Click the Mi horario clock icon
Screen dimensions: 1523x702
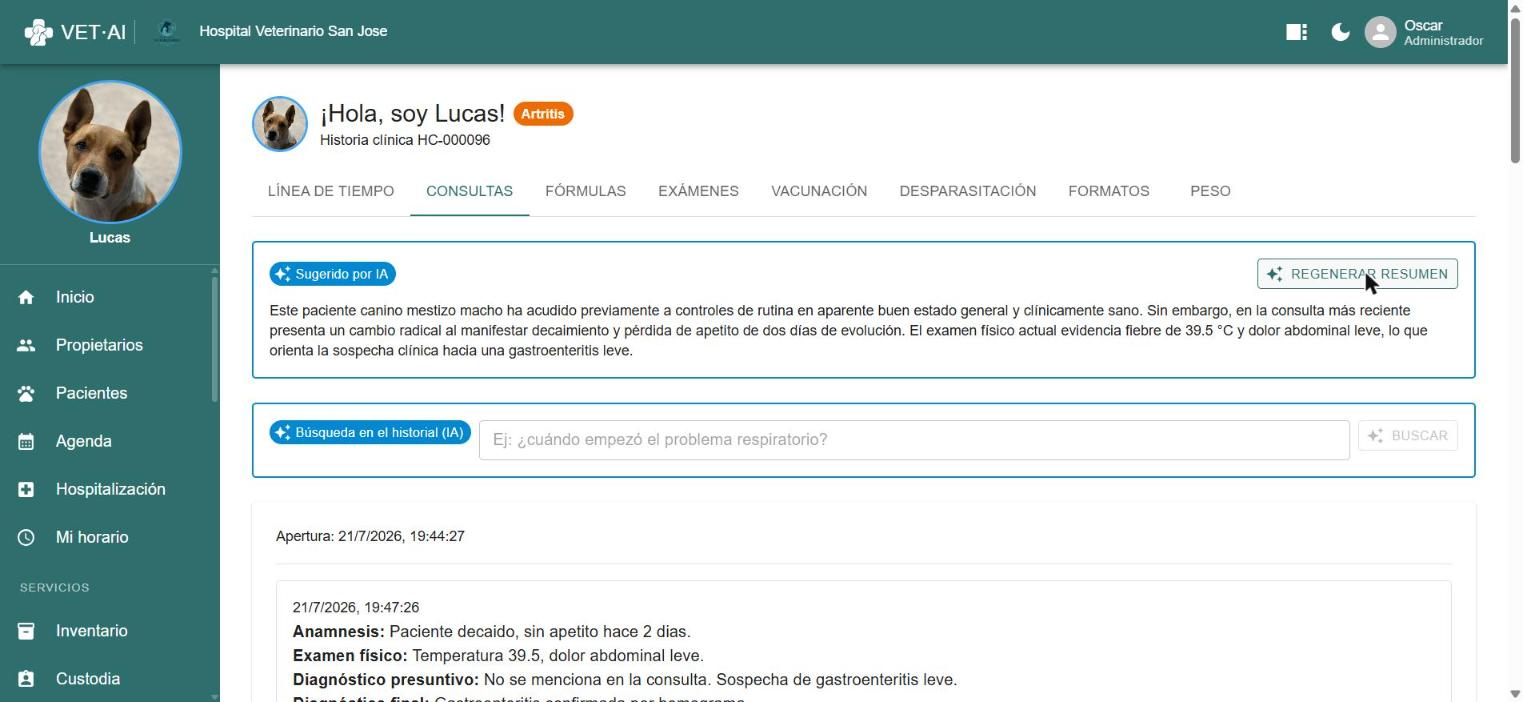(26, 537)
